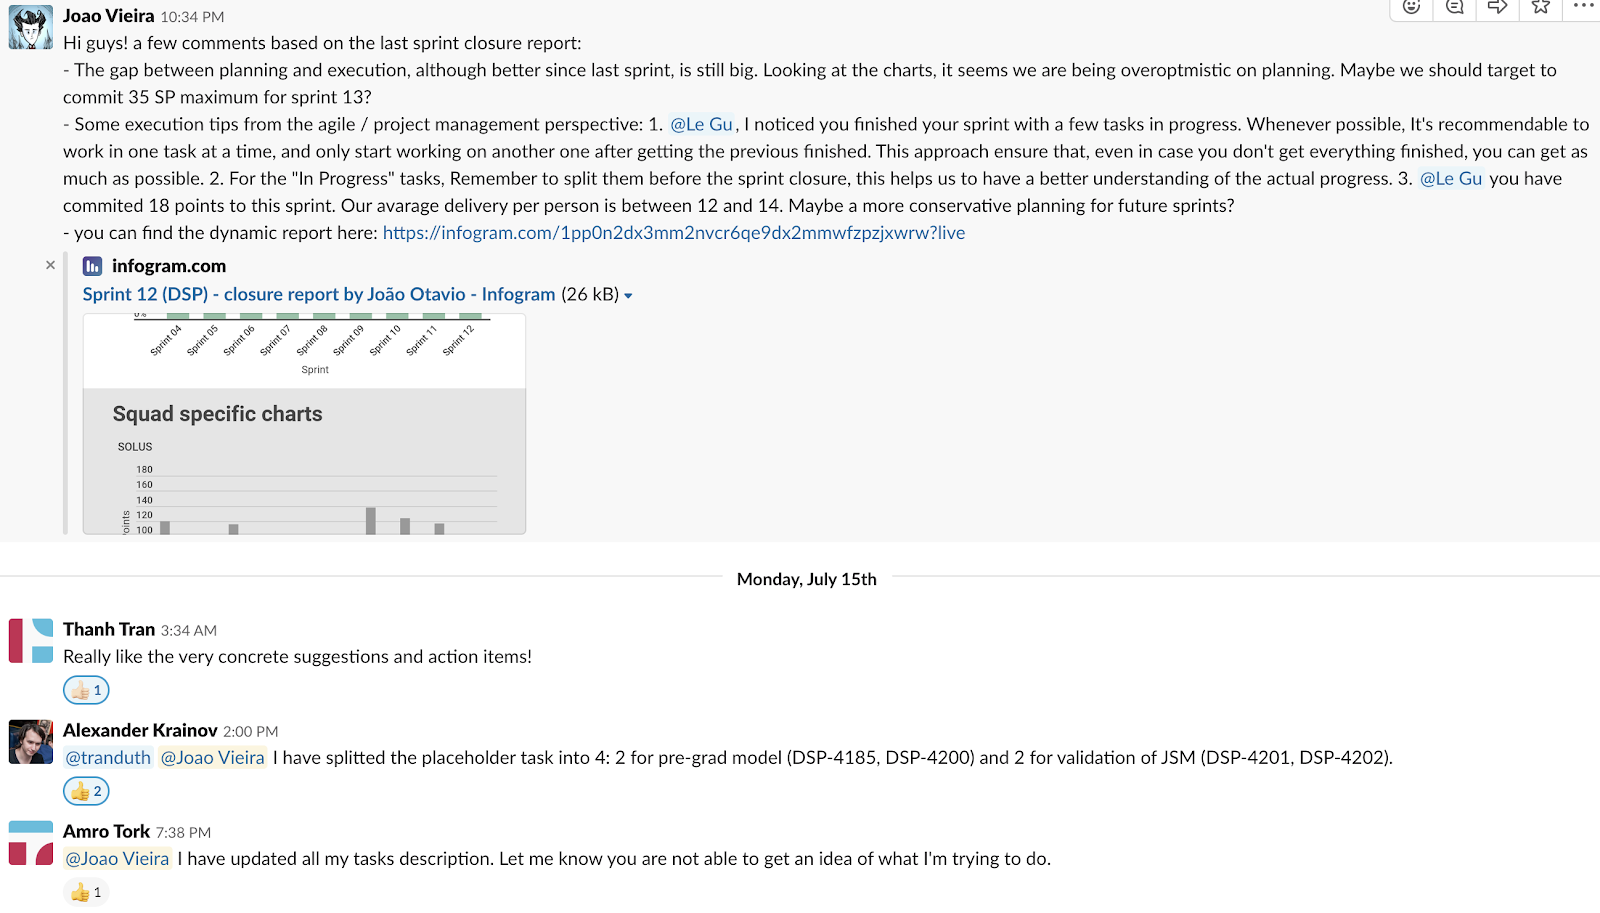1600x913 pixels.
Task: Save Joao's message with the star icon
Action: pos(1539,9)
